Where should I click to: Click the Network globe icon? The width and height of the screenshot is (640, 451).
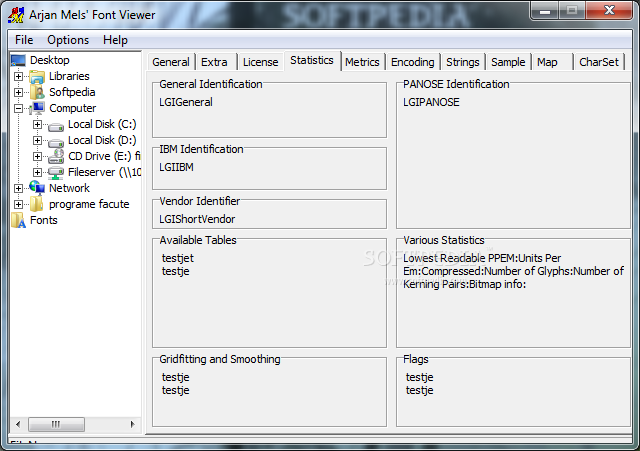coord(37,188)
